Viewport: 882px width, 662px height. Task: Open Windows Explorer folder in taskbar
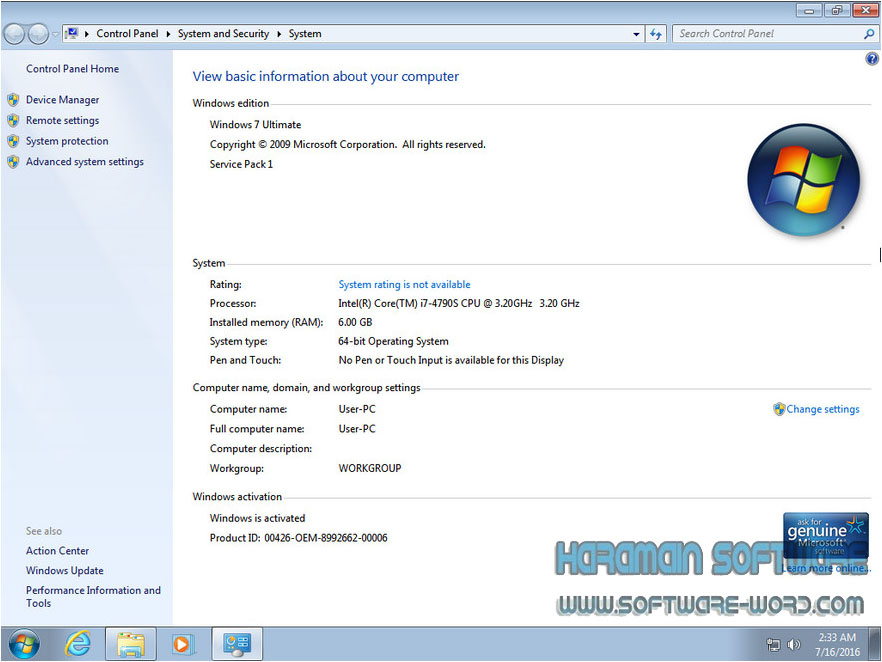point(130,644)
